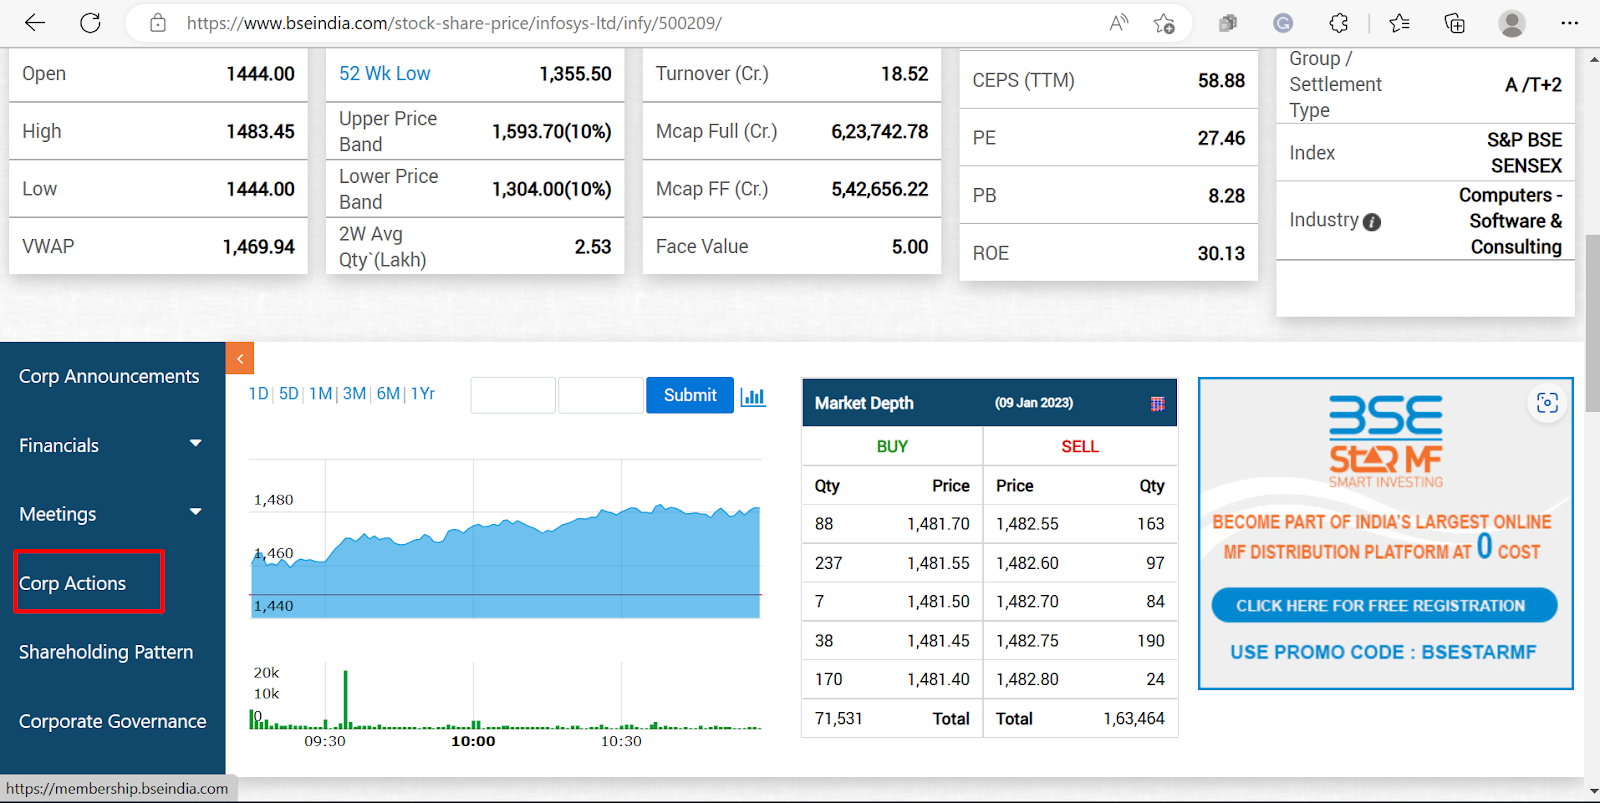Open Corp Actions in the sidebar
This screenshot has height=803, width=1600.
tap(73, 583)
